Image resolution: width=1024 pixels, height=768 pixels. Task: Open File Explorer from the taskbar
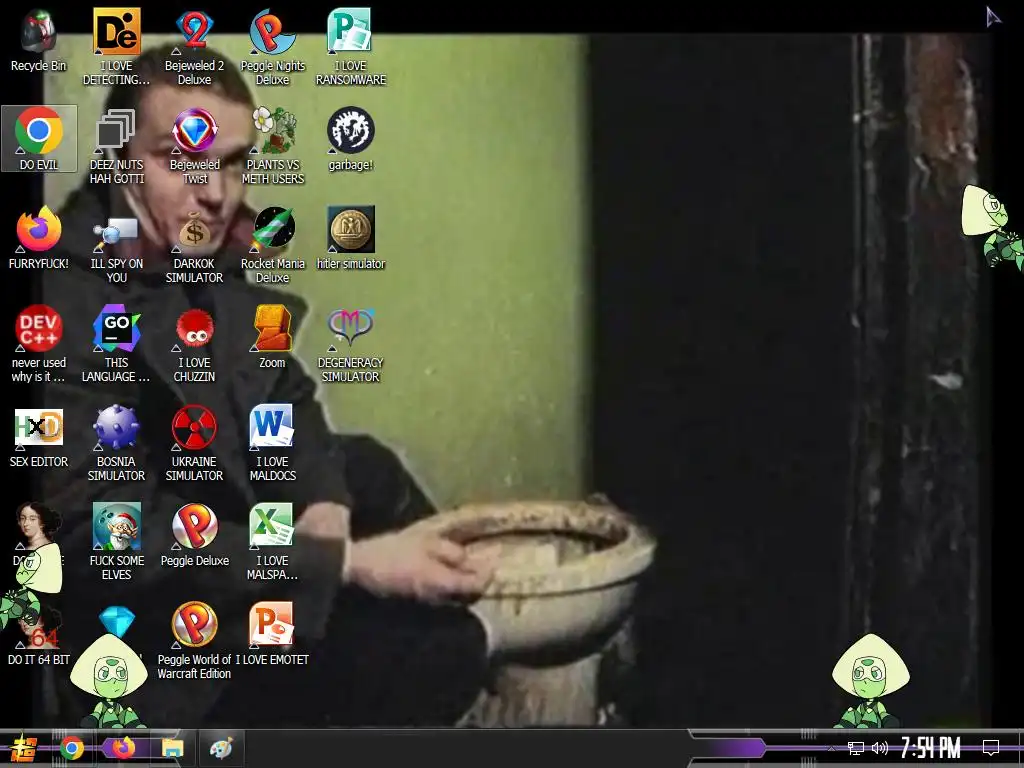173,748
